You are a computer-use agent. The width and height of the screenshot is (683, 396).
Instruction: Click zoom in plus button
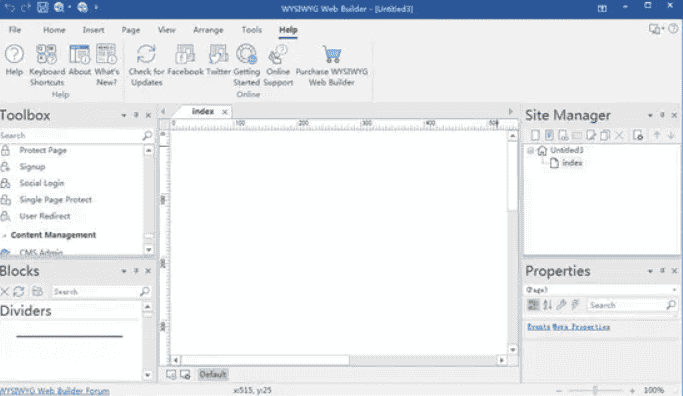(x=632, y=391)
